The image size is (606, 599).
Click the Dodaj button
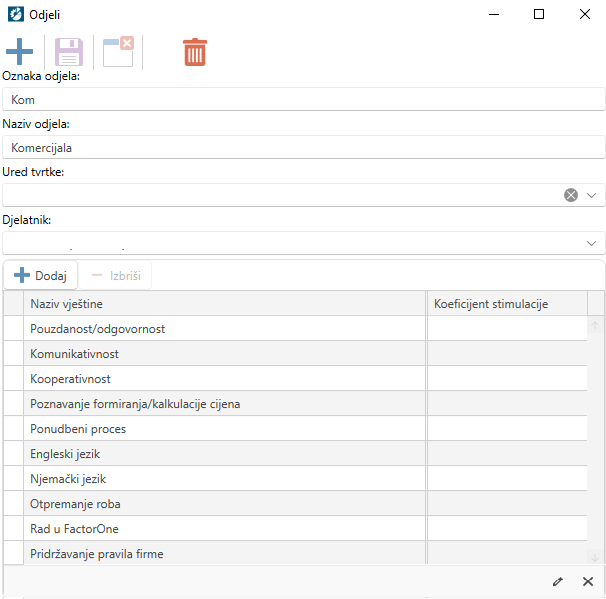coord(41,276)
